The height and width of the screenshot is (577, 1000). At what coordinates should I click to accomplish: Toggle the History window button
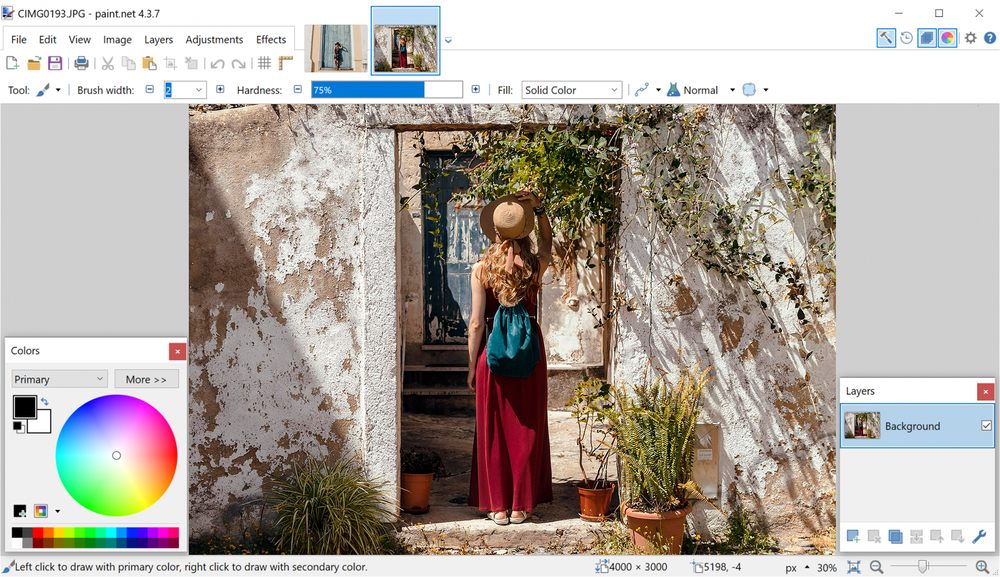click(x=906, y=38)
